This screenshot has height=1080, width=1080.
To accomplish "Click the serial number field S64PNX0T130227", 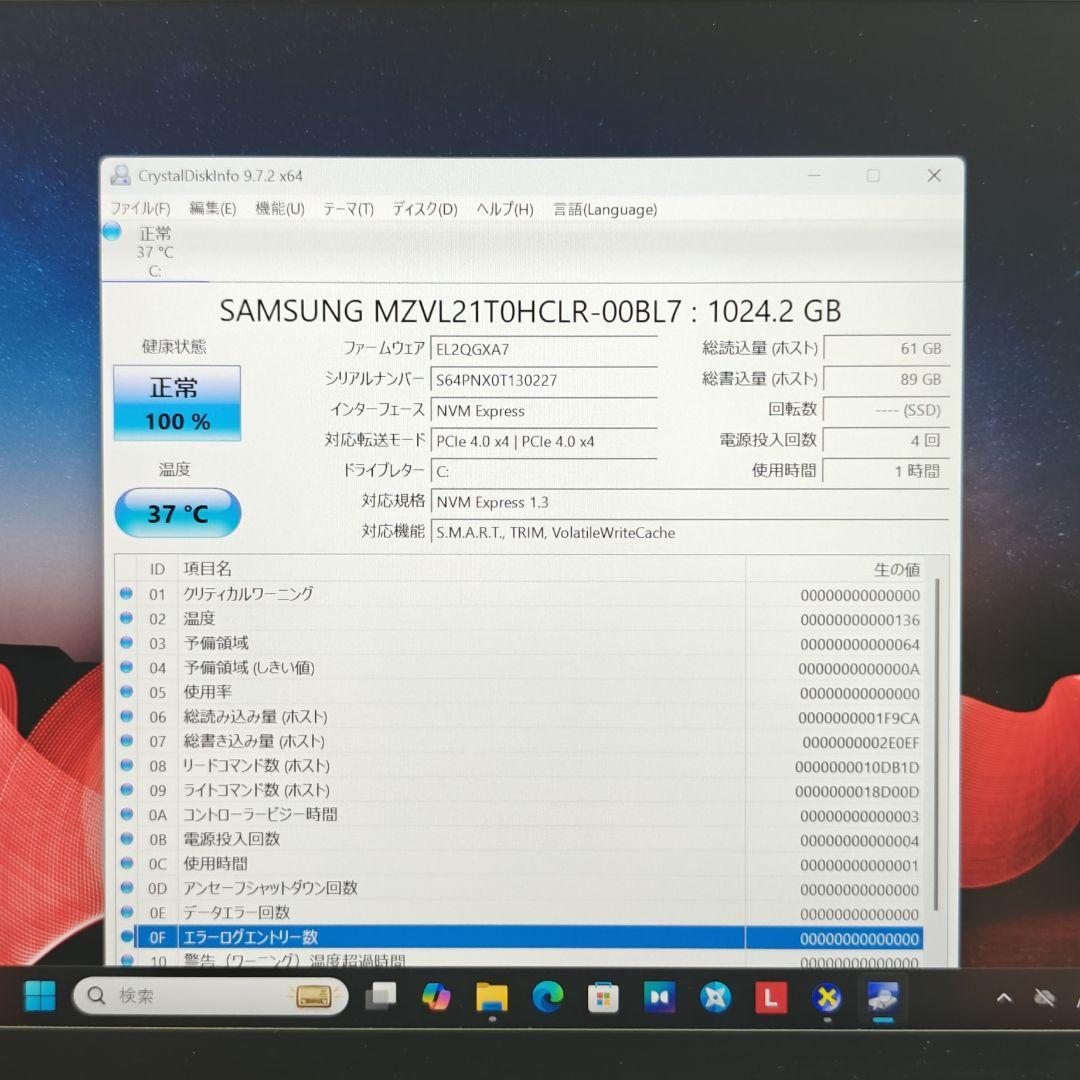I will pos(544,380).
